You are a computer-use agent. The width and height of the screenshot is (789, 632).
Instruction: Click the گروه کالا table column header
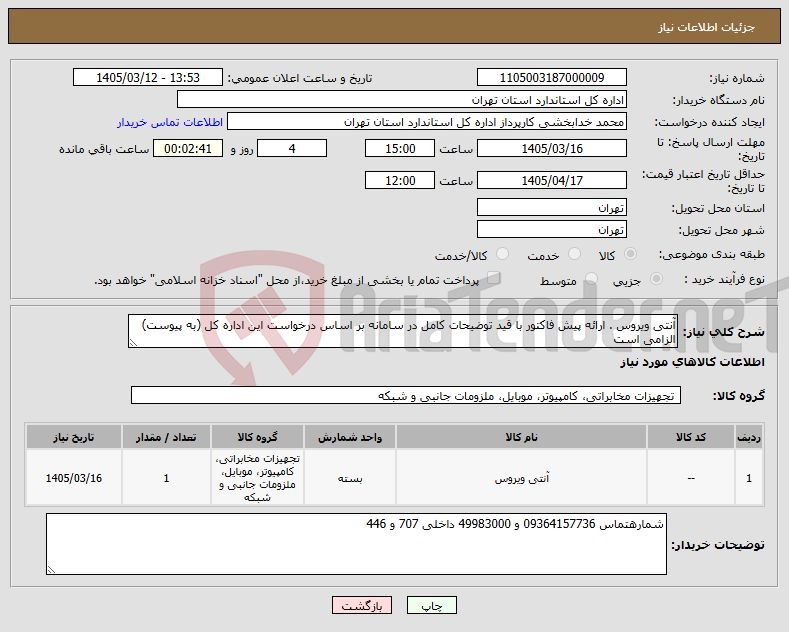click(257, 437)
